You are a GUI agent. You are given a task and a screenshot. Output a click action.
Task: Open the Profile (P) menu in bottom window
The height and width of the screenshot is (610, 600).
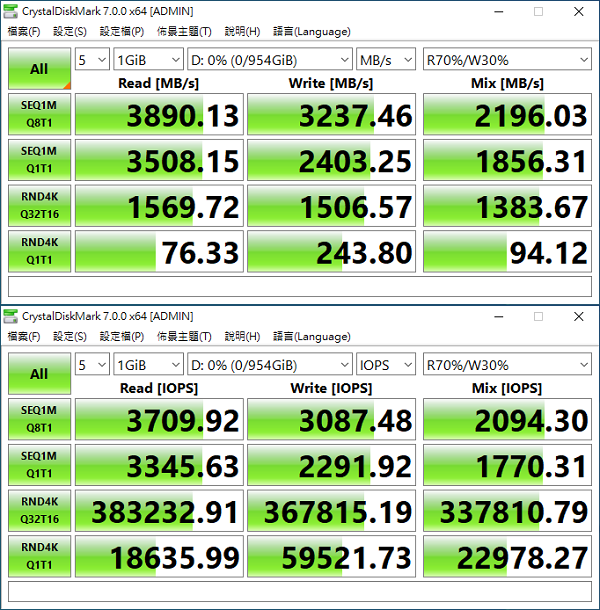[122, 337]
